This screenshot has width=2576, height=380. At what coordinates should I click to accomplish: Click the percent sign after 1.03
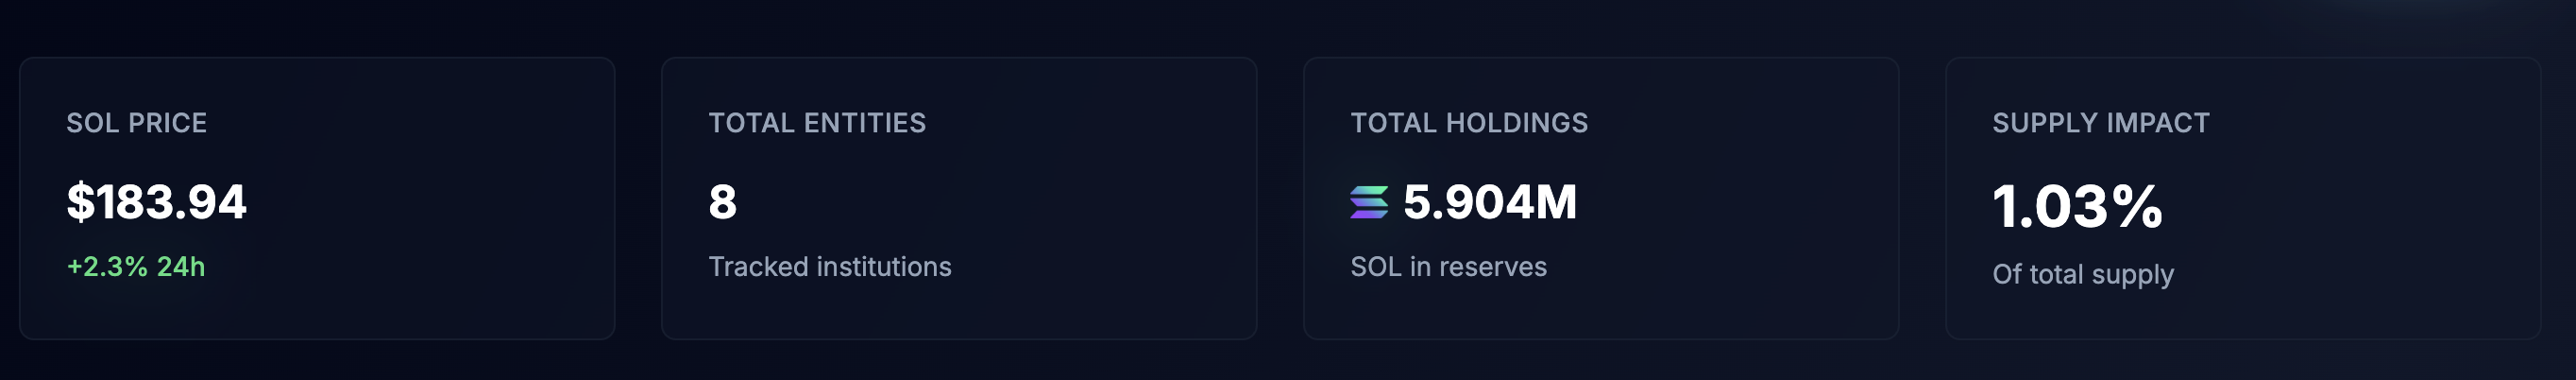[x=2137, y=207]
